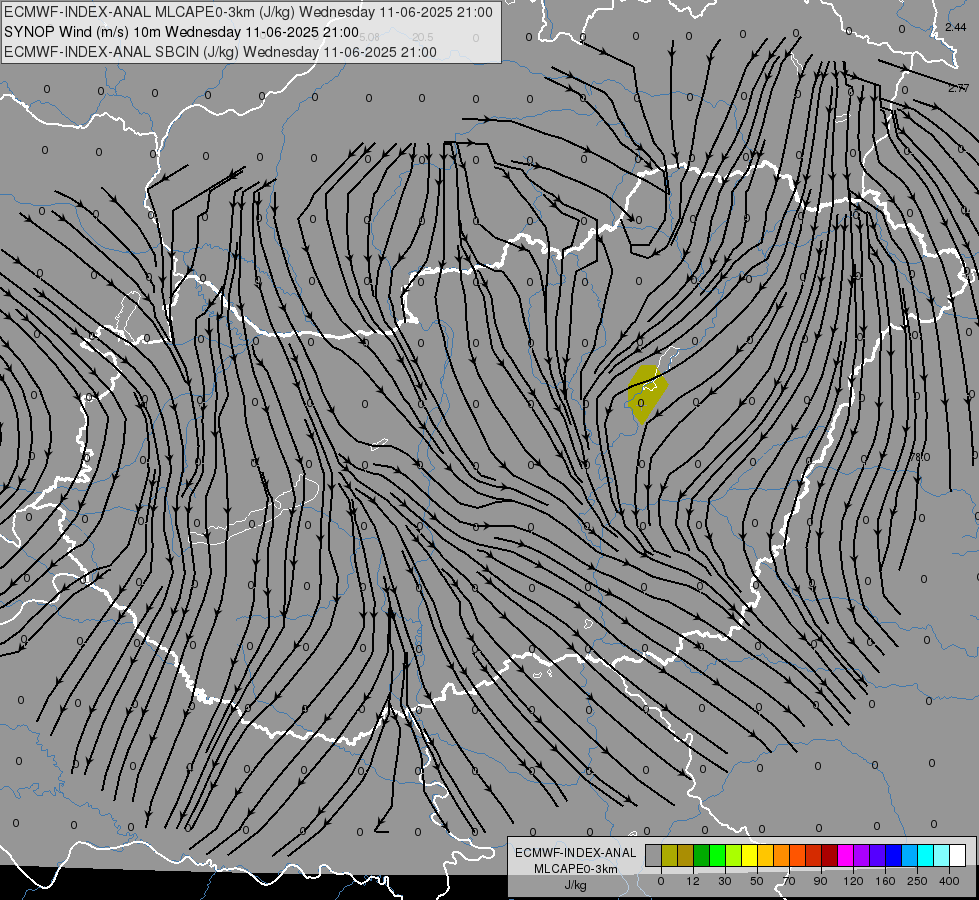Click the pure blue legend swatch

coord(893,855)
